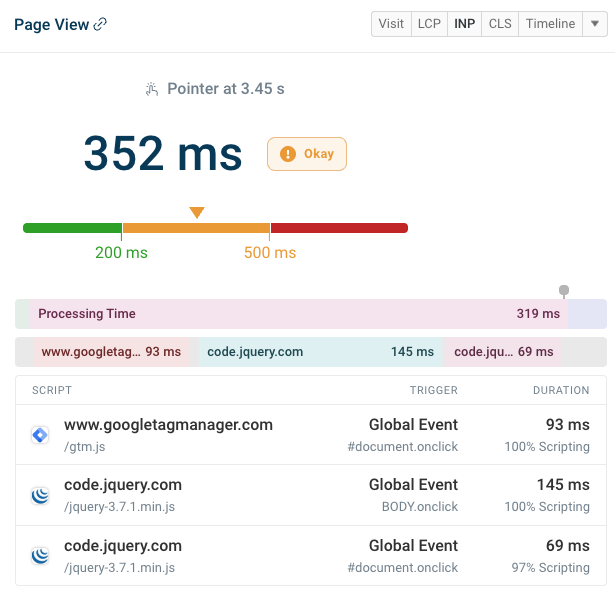
Task: Click the orange triangle score marker
Action: 197,212
